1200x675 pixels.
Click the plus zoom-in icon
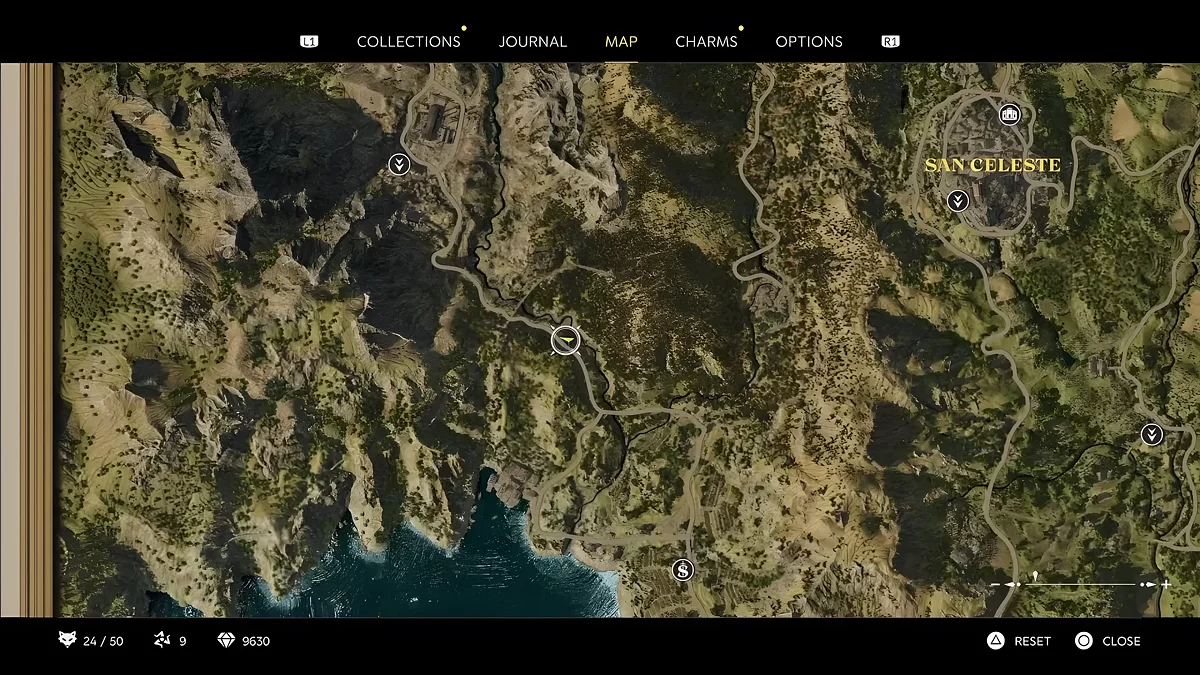pyautogui.click(x=1166, y=584)
